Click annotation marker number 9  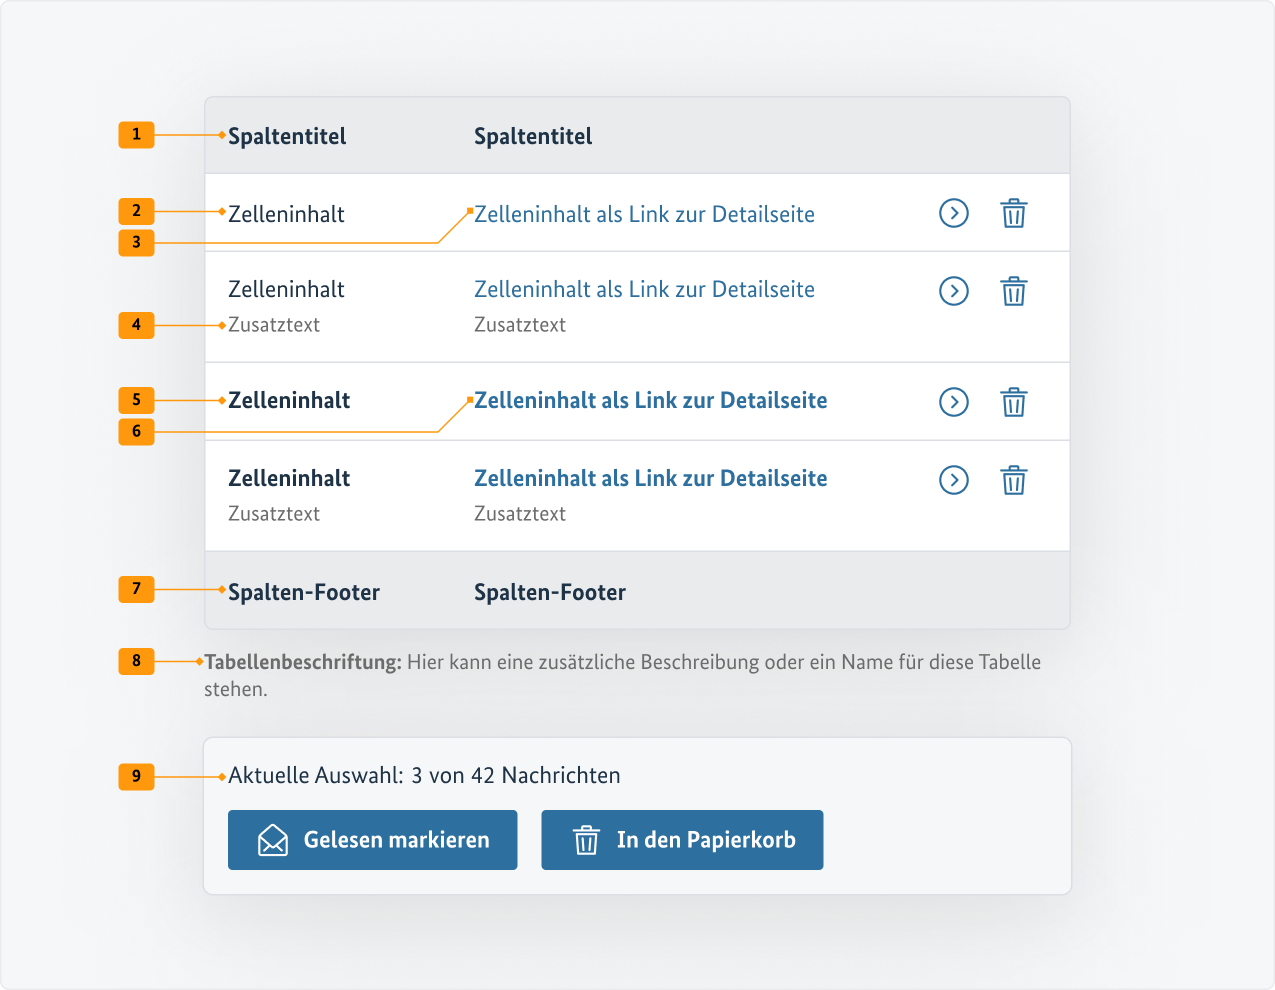[x=136, y=777]
